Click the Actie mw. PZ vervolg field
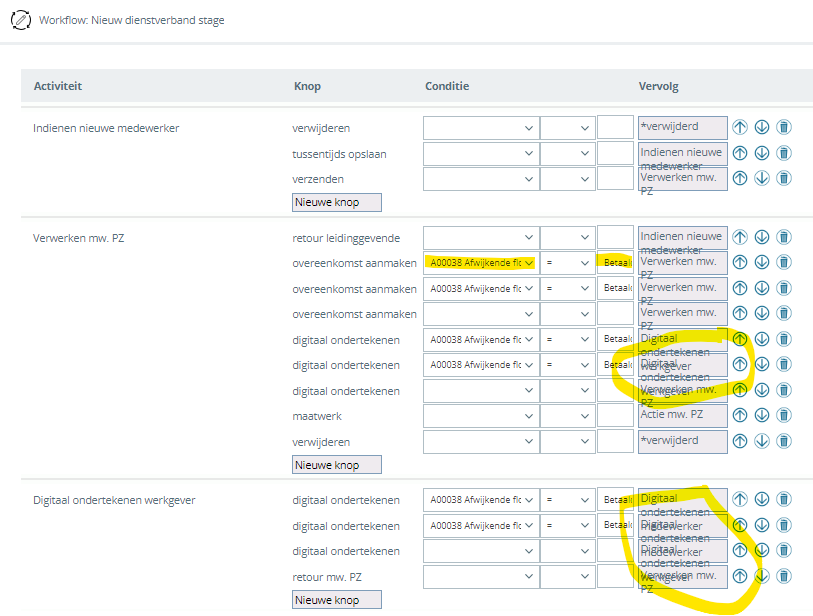813x616 pixels. coord(682,415)
